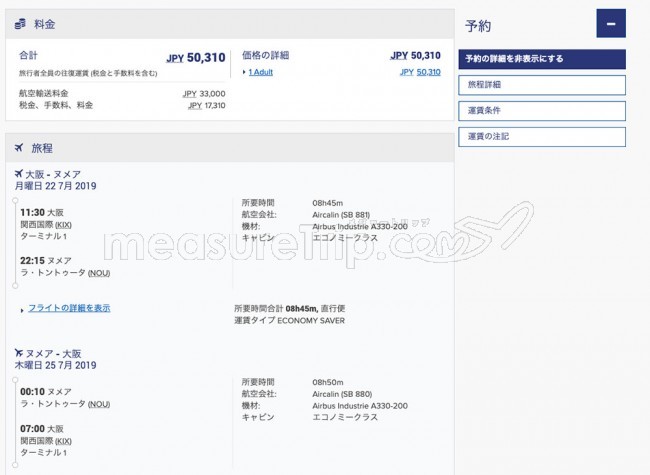Image resolution: width=650 pixels, height=475 pixels.
Task: Click the coins icon beside 料金
Action: pos(20,23)
